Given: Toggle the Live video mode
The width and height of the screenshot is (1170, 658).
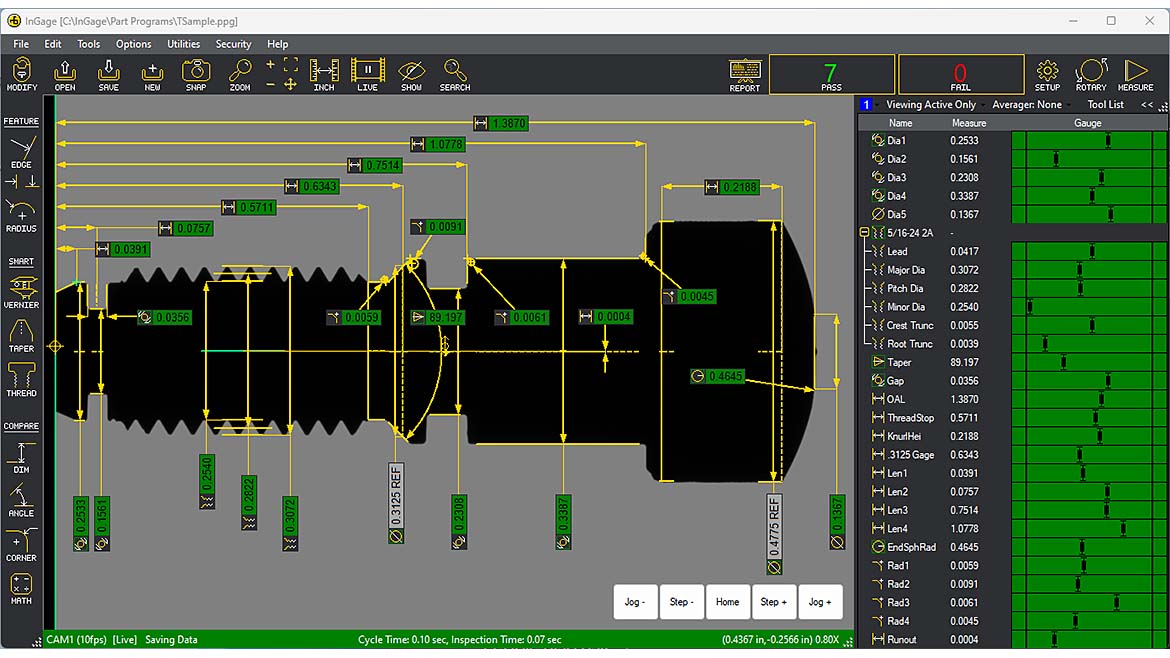Looking at the screenshot, I should pos(367,75).
